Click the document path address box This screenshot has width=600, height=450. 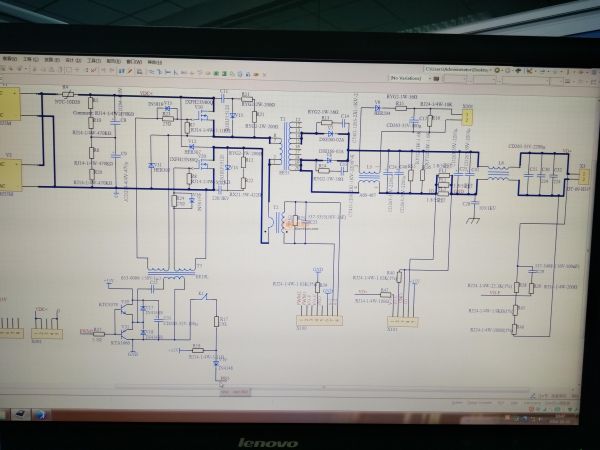458,70
